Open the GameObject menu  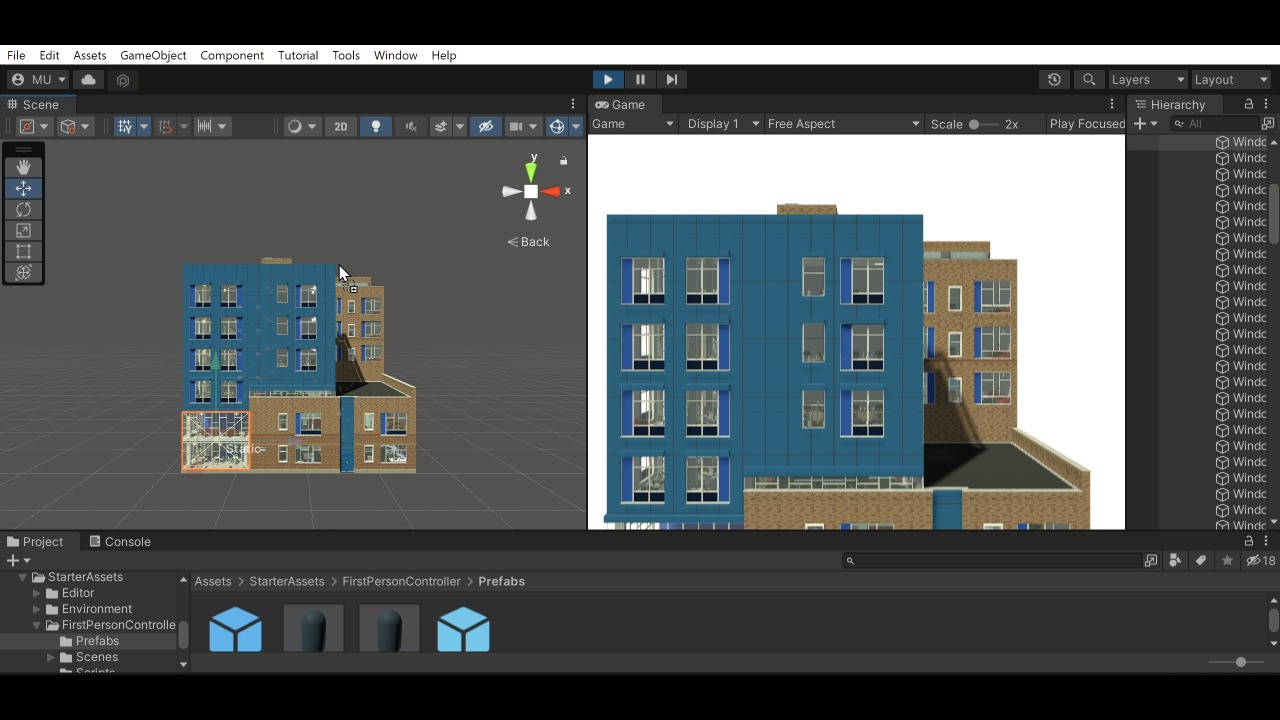(x=153, y=55)
